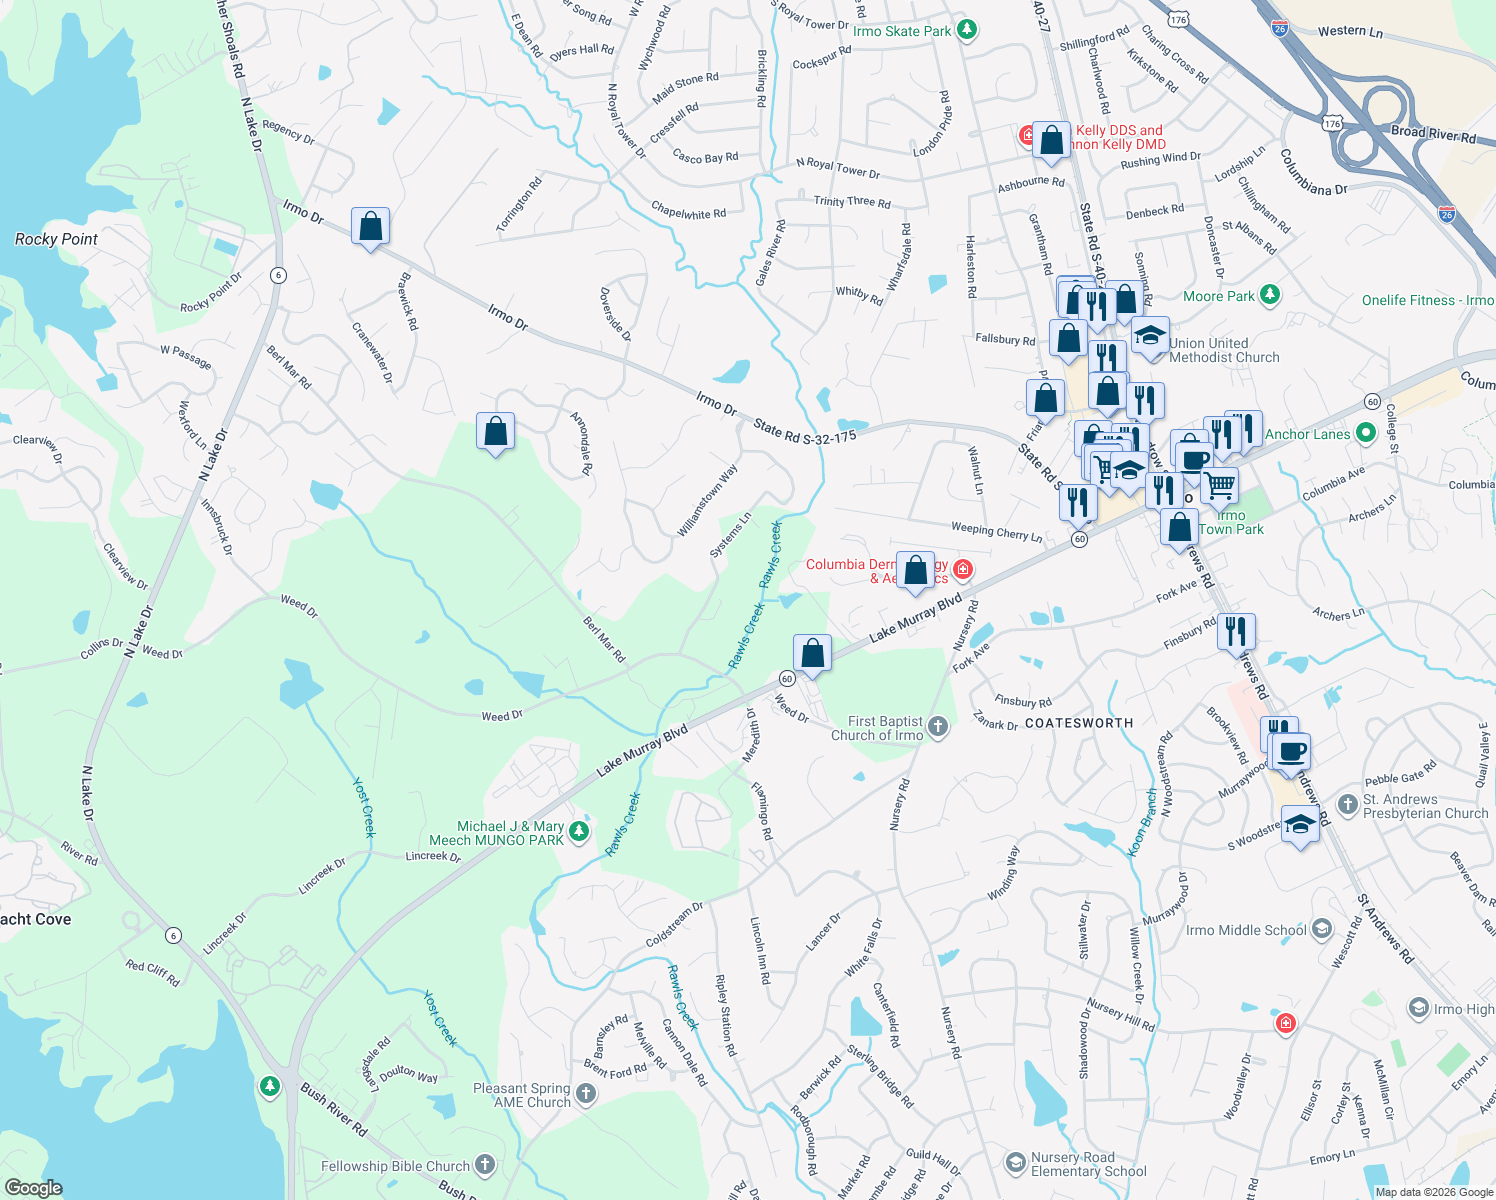The width and height of the screenshot is (1496, 1200).
Task: Click the Anchor Lanes park marker
Action: click(x=1364, y=433)
